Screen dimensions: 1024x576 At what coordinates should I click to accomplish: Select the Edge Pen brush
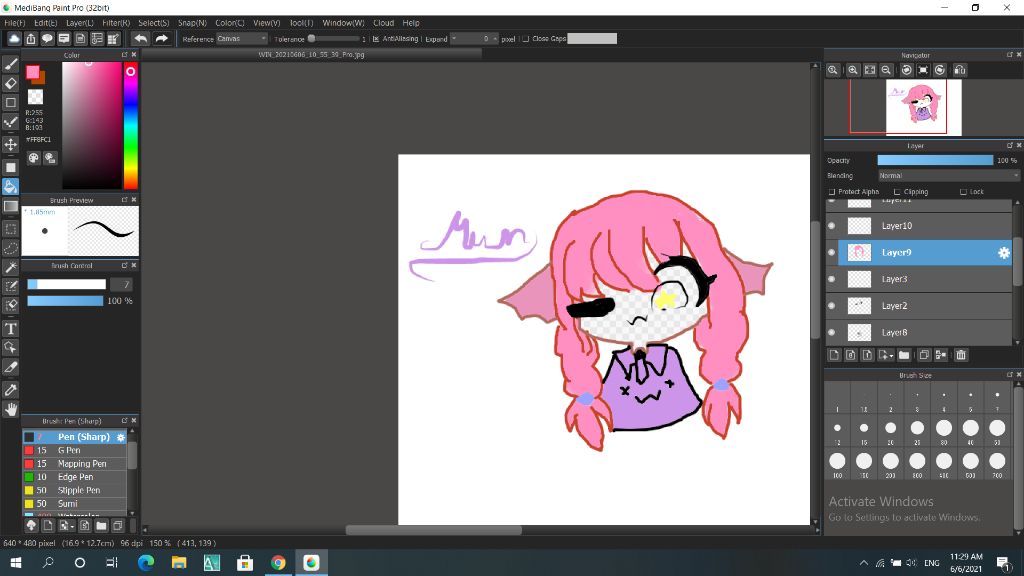(74, 477)
